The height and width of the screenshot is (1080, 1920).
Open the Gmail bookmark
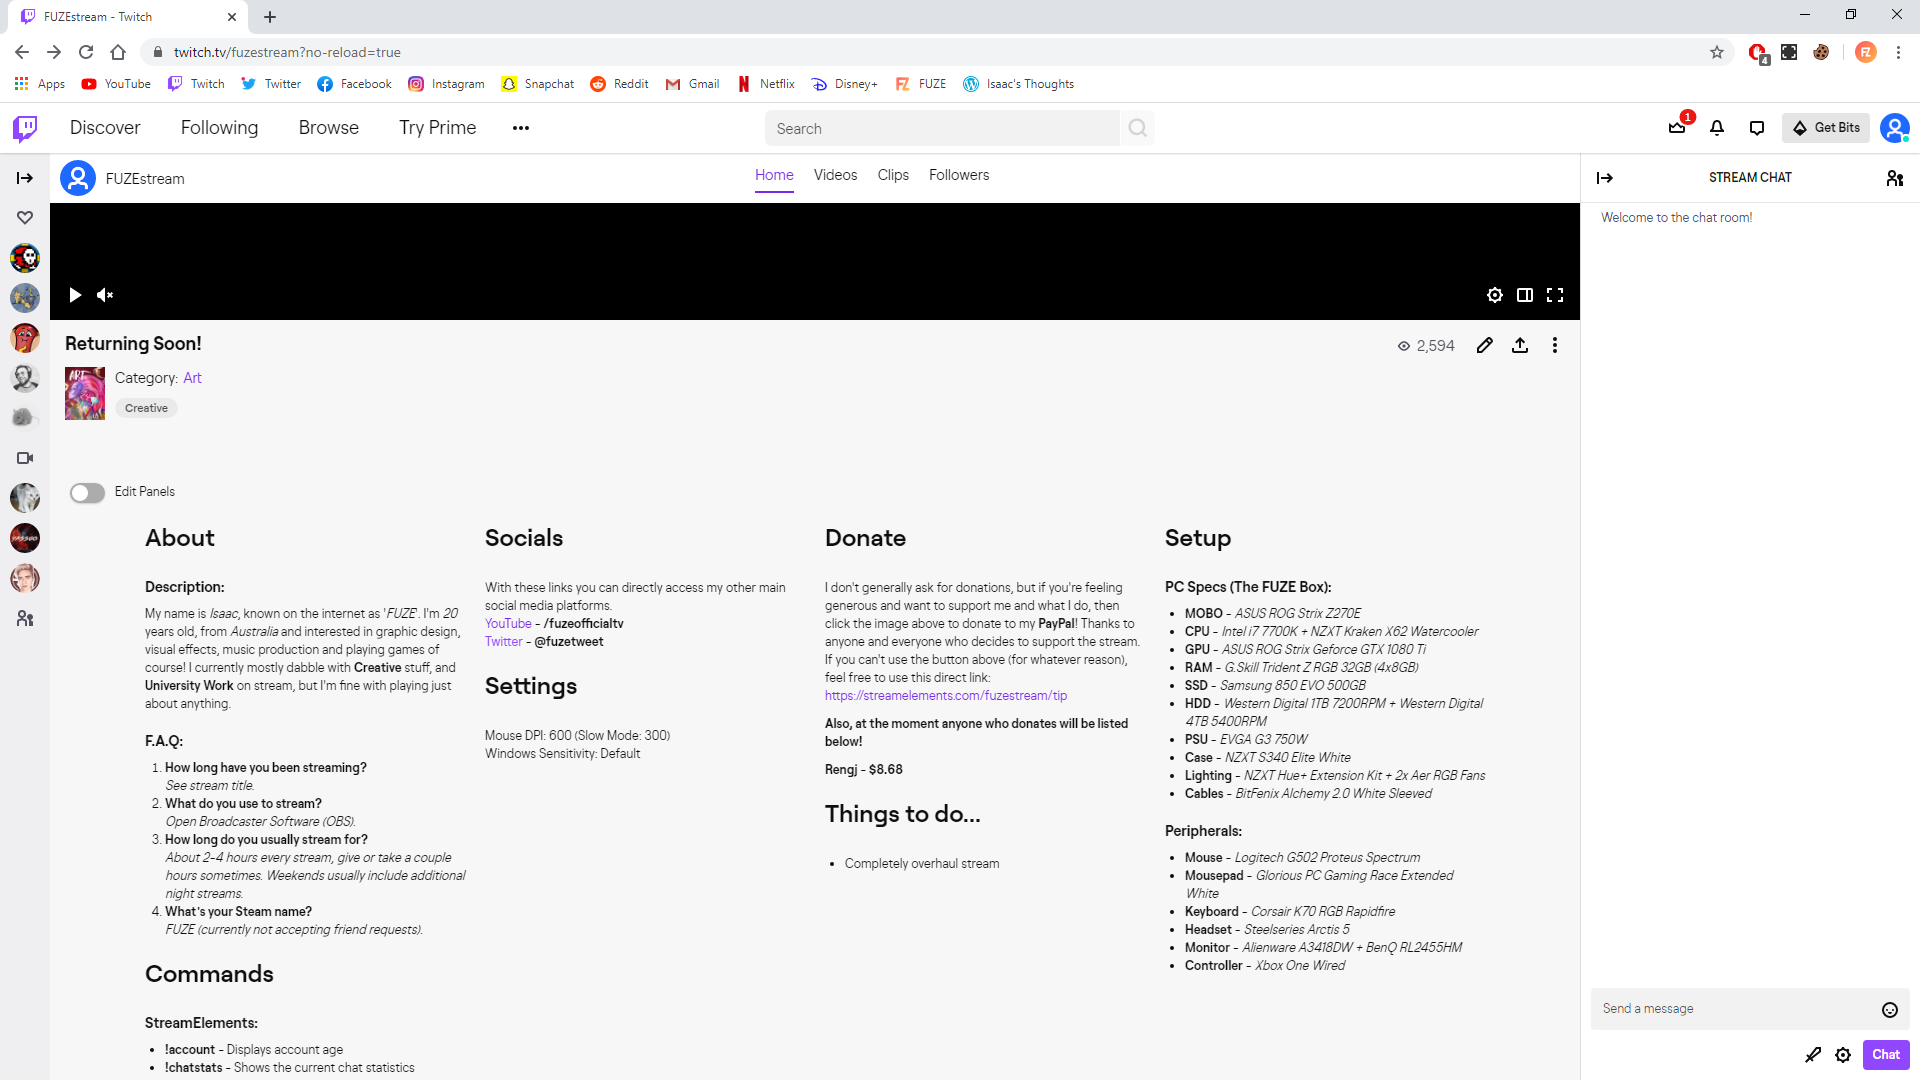pyautogui.click(x=692, y=84)
